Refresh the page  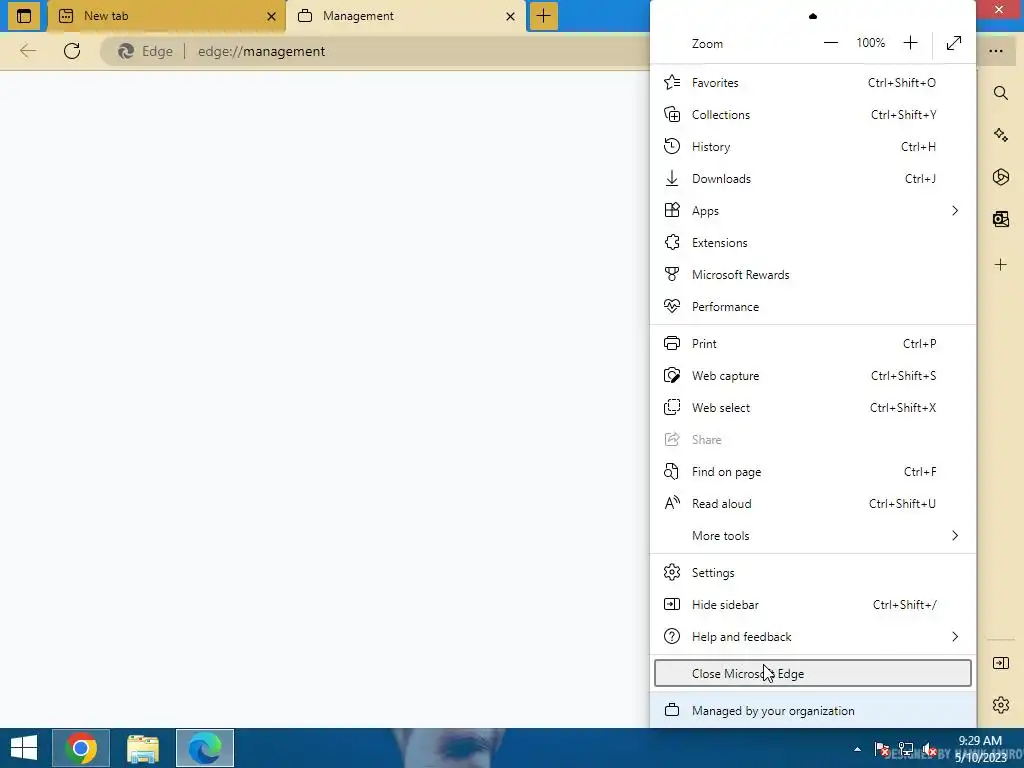72,51
